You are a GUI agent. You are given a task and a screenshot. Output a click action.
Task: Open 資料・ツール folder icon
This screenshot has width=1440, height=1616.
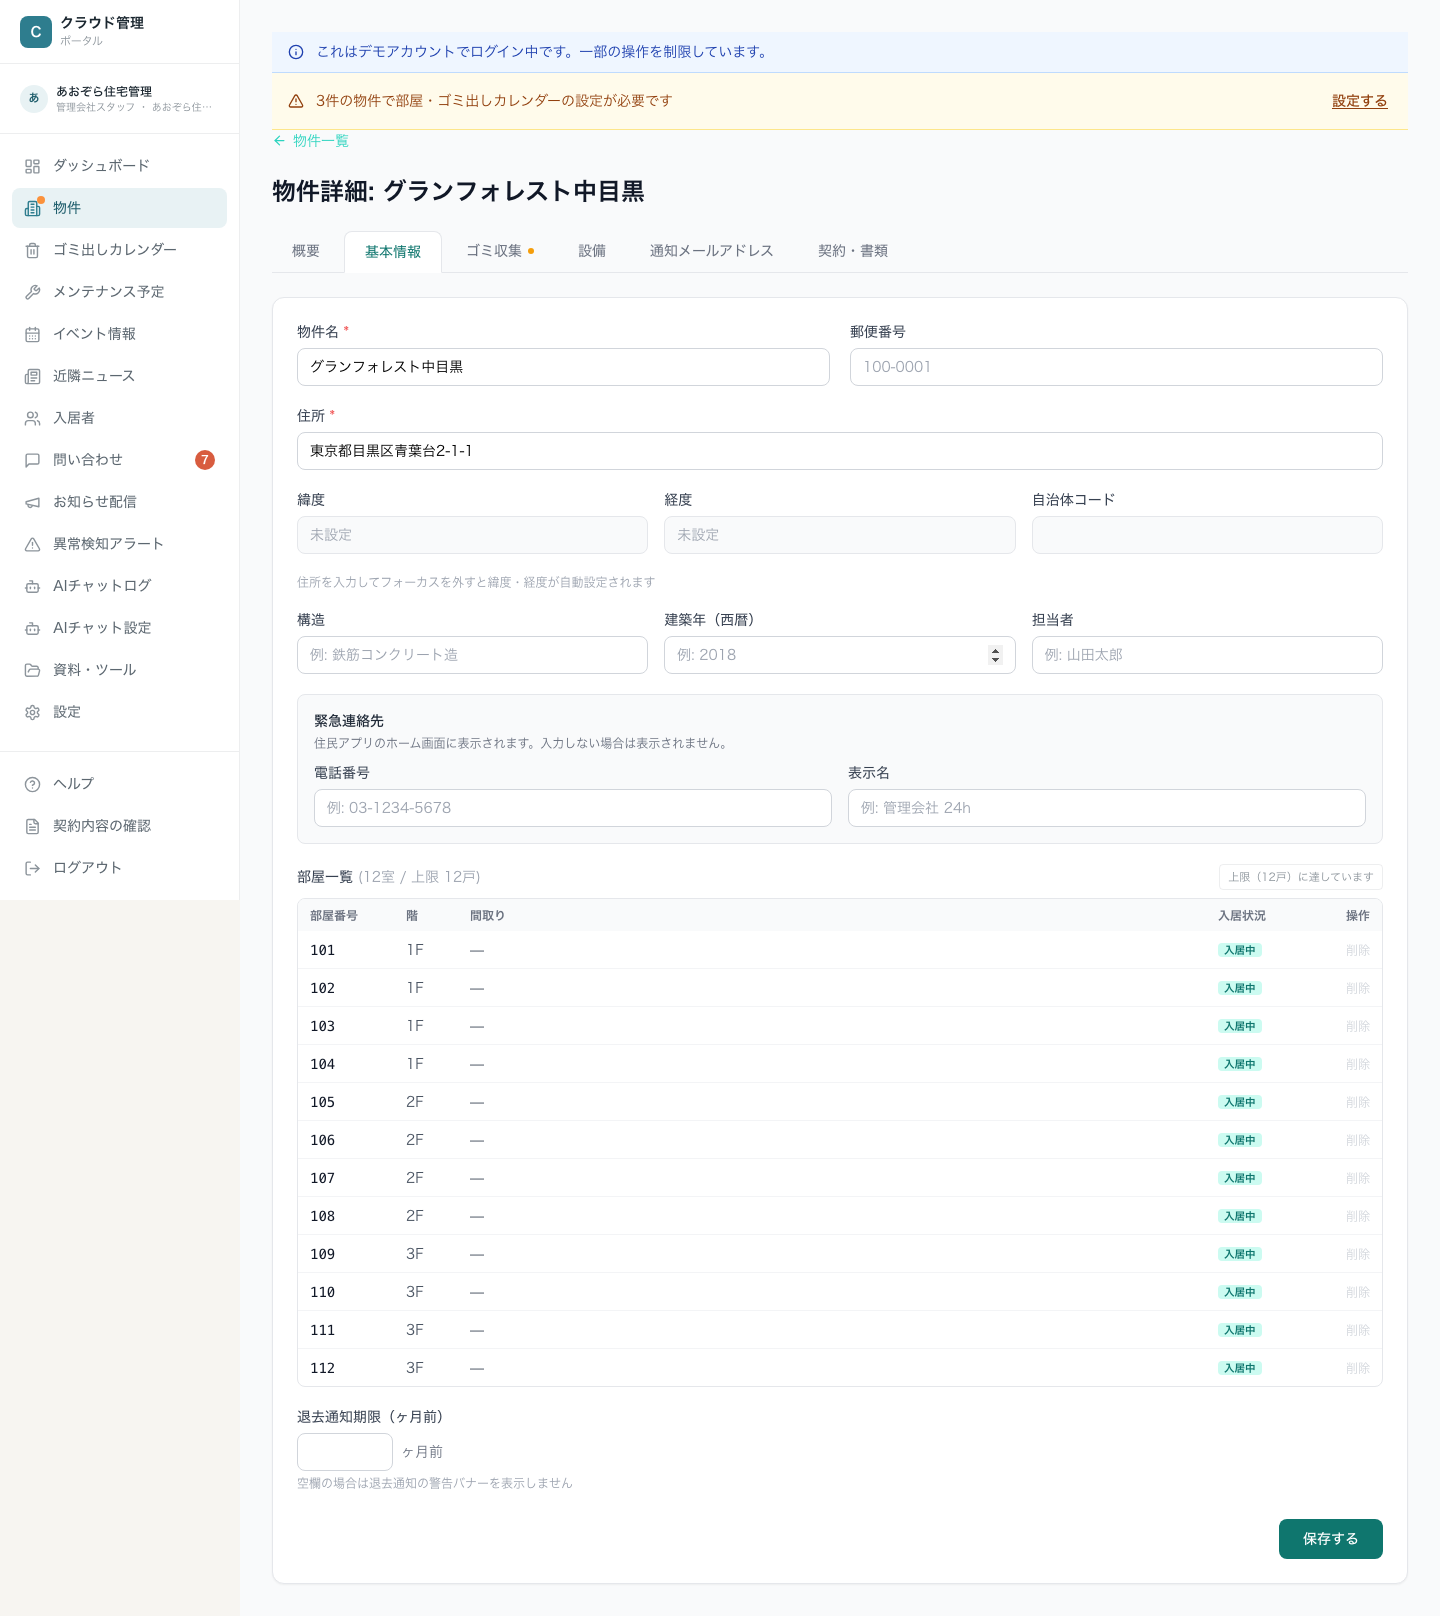[33, 670]
